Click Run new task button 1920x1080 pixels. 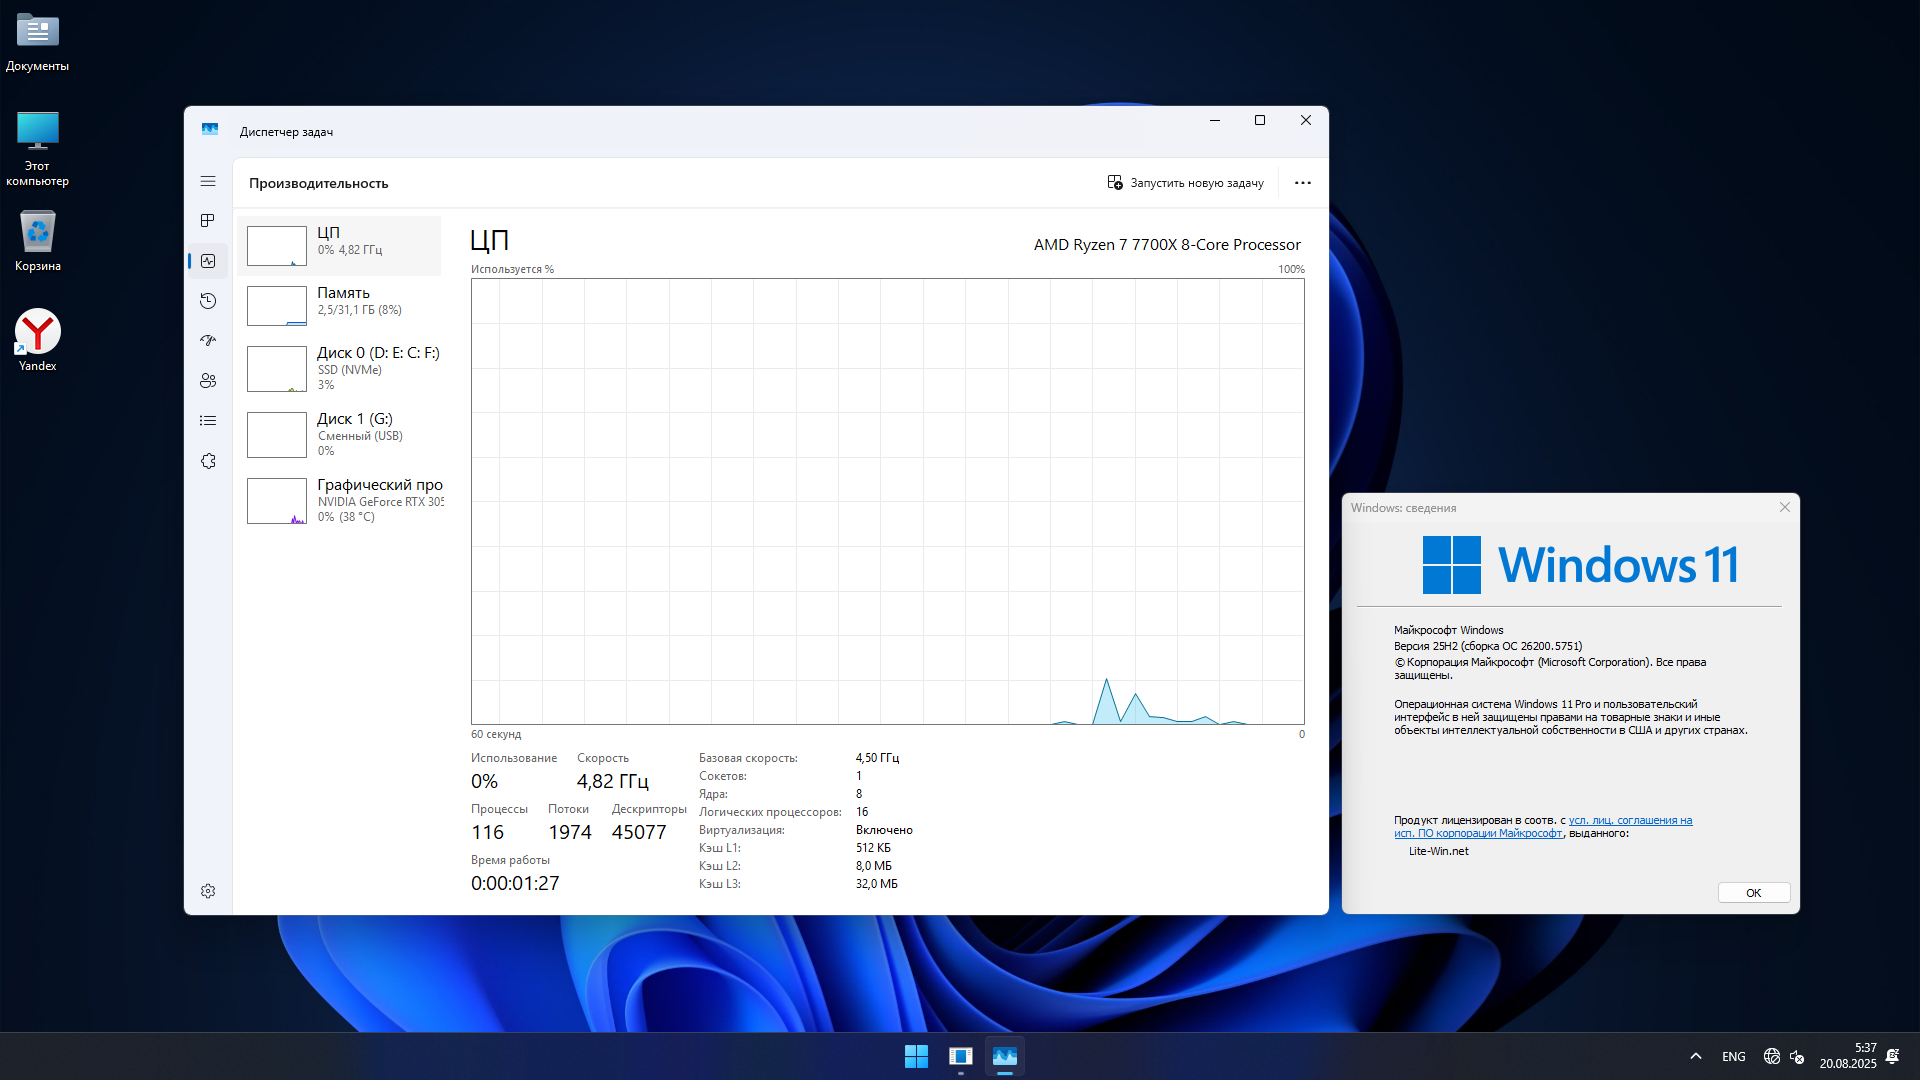1185,183
